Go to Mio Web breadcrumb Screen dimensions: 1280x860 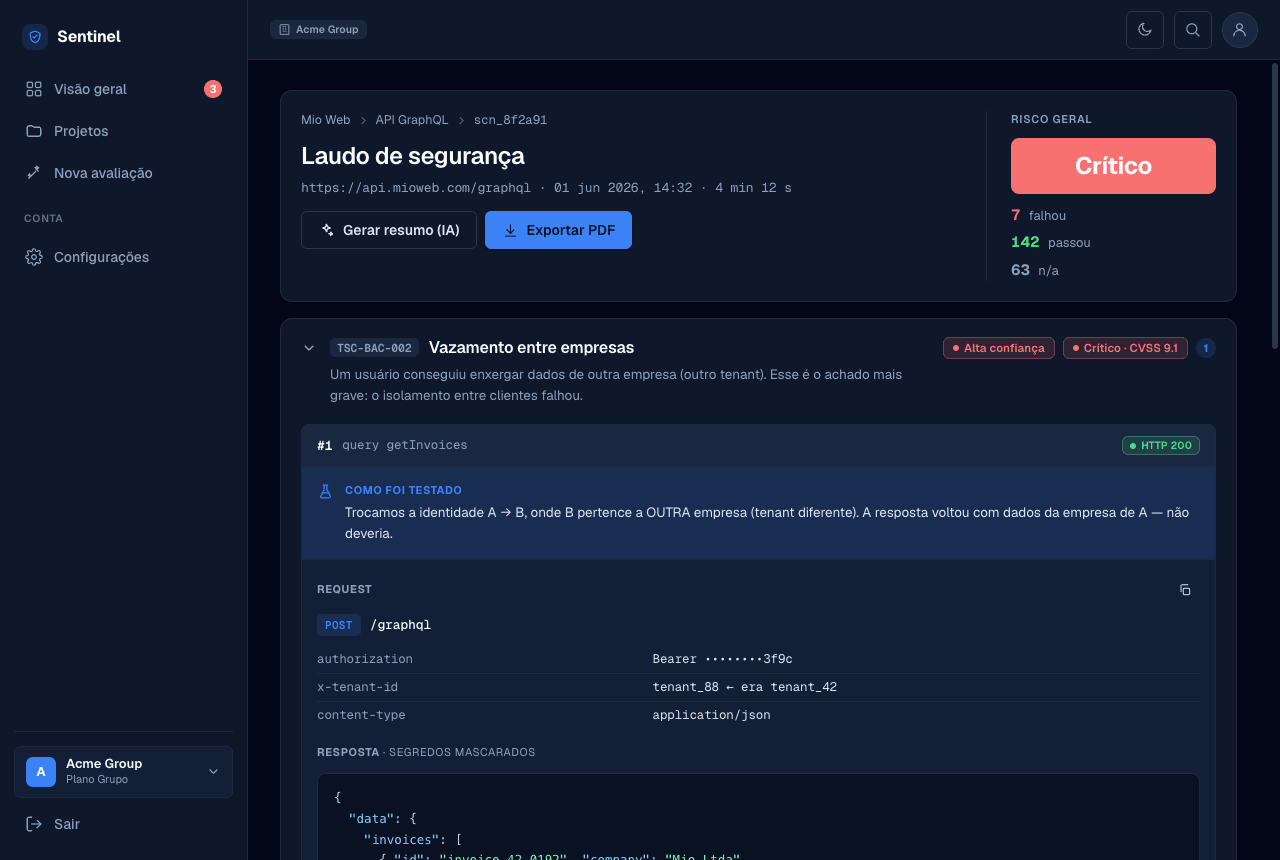click(326, 120)
